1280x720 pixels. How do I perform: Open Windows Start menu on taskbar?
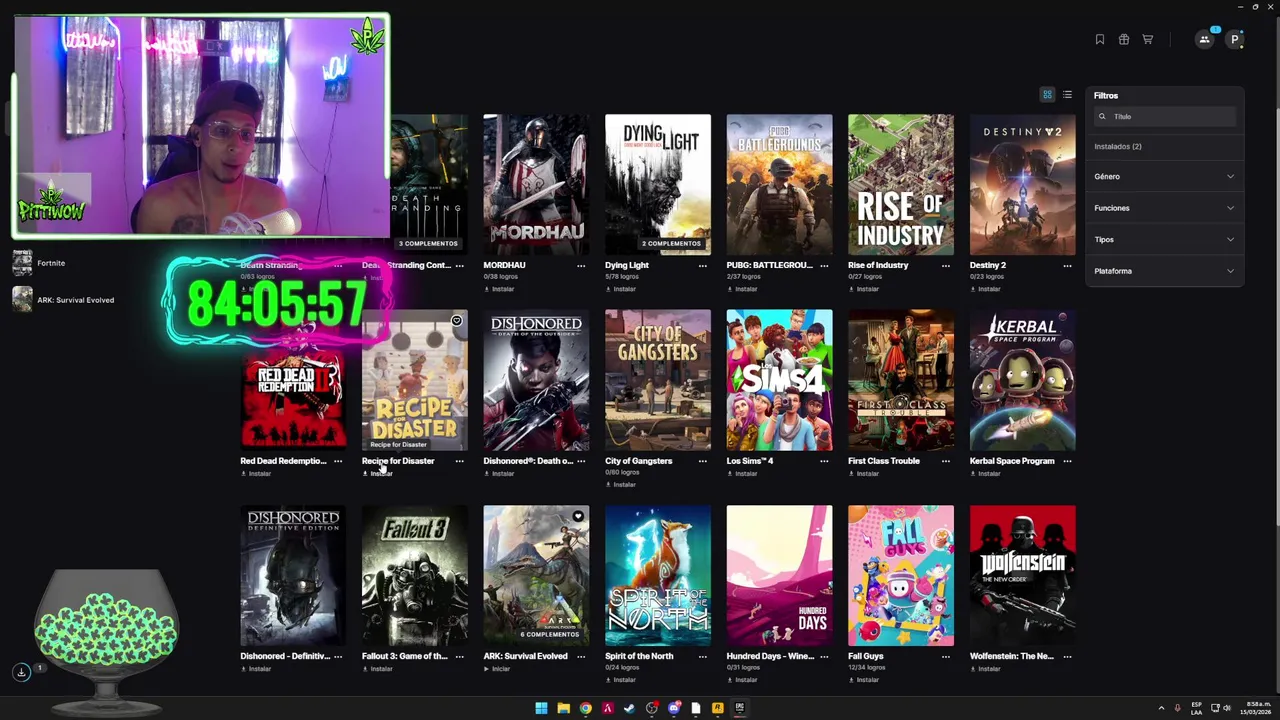point(541,708)
